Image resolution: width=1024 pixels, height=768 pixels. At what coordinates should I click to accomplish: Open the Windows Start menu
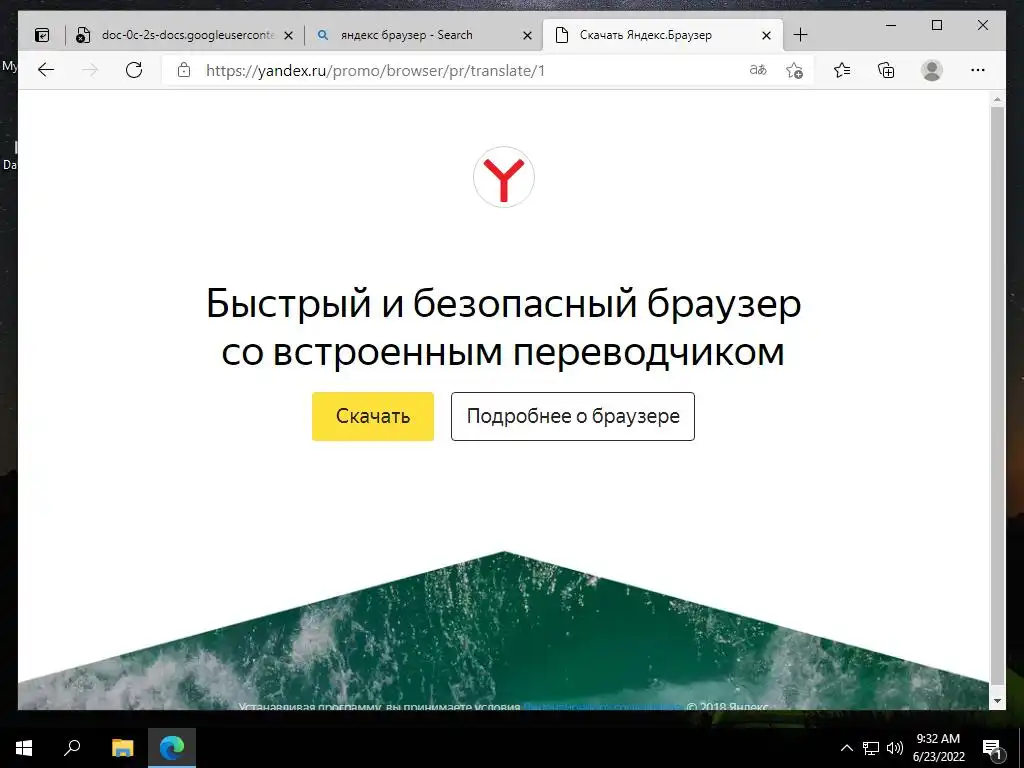[x=24, y=748]
